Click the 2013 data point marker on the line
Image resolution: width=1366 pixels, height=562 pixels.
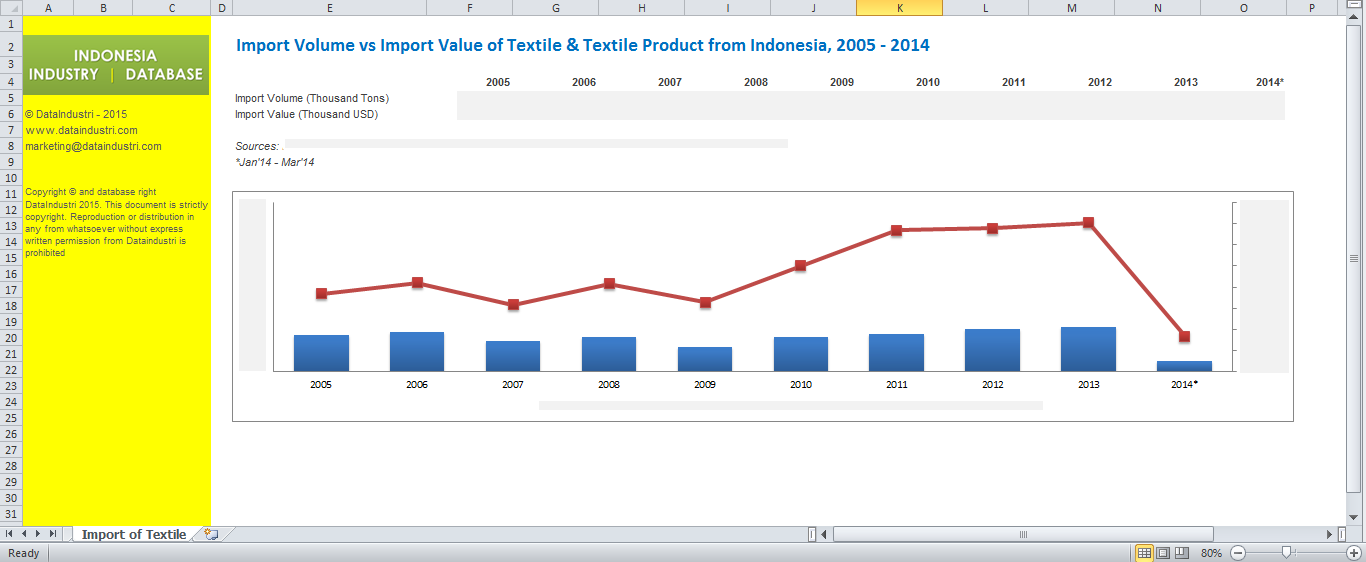point(1088,223)
